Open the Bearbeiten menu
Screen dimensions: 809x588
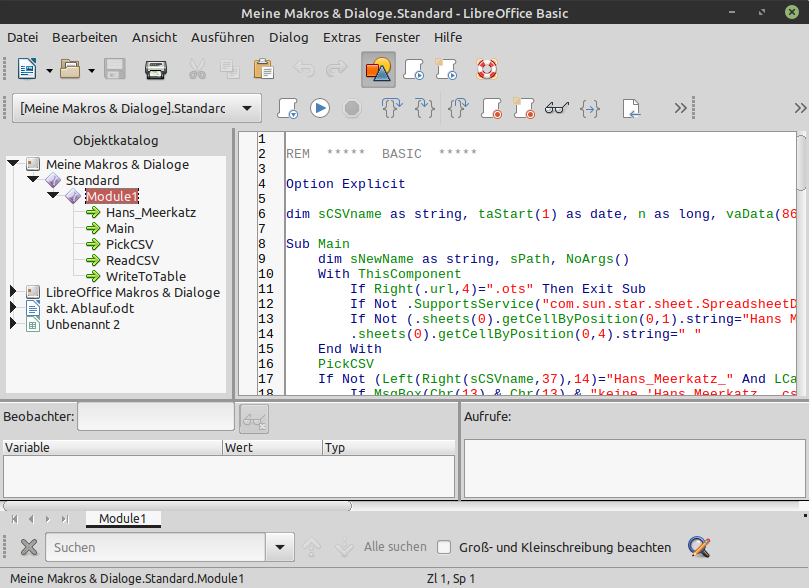click(x=85, y=38)
